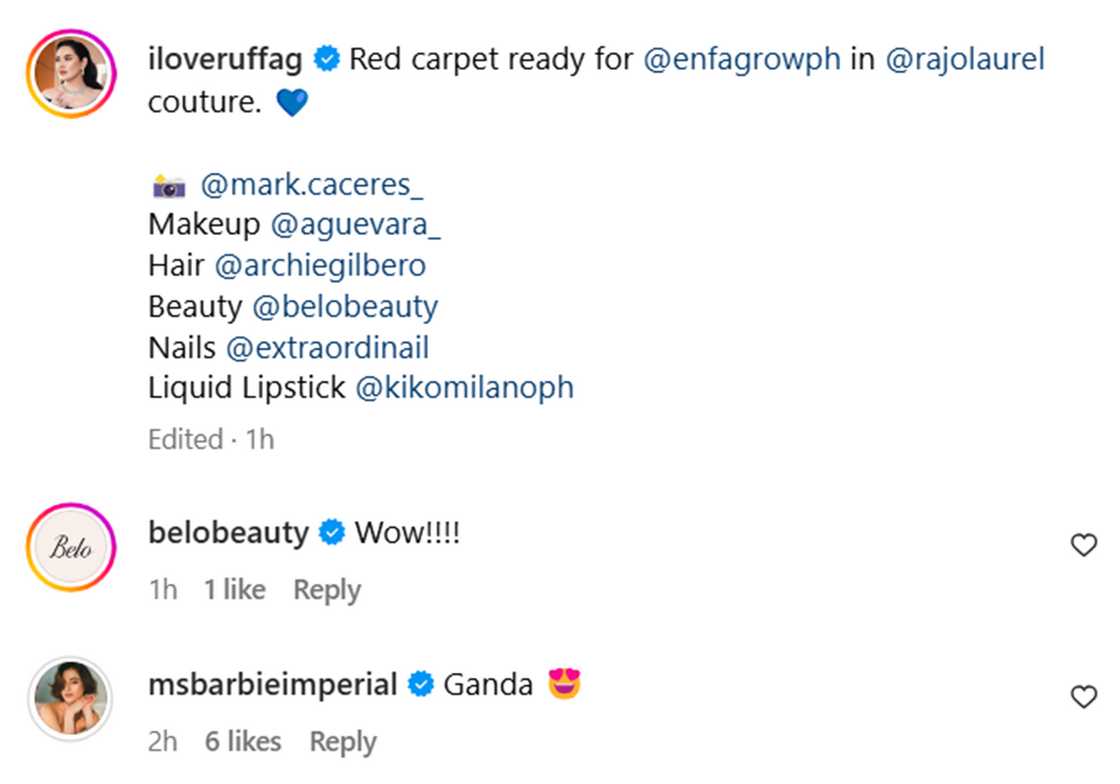Reply to belobeauty's comment
The height and width of the screenshot is (784, 1120).
326,590
